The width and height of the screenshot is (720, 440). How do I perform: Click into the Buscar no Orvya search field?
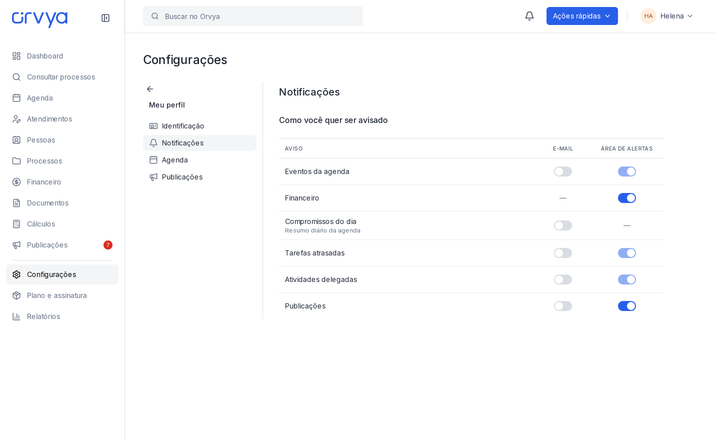click(x=253, y=16)
